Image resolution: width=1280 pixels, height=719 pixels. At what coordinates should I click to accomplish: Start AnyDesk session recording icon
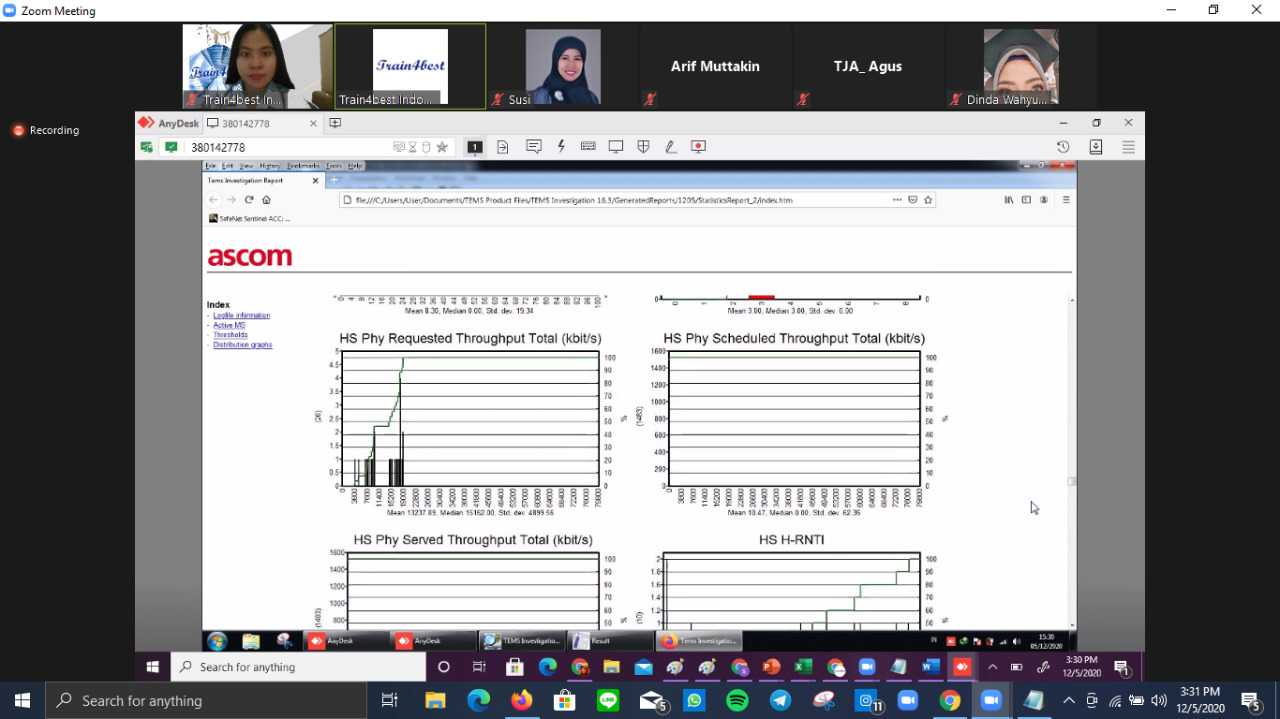coord(698,147)
